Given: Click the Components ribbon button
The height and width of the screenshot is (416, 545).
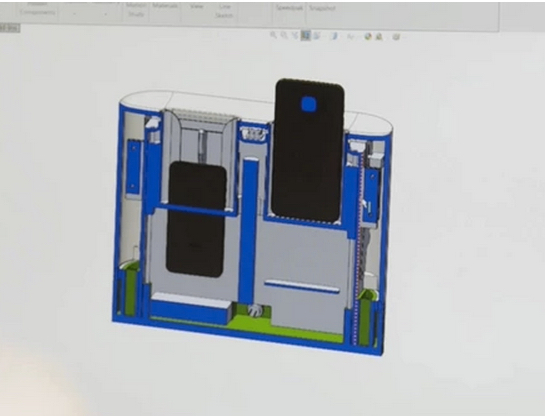Looking at the screenshot, I should point(38,11).
